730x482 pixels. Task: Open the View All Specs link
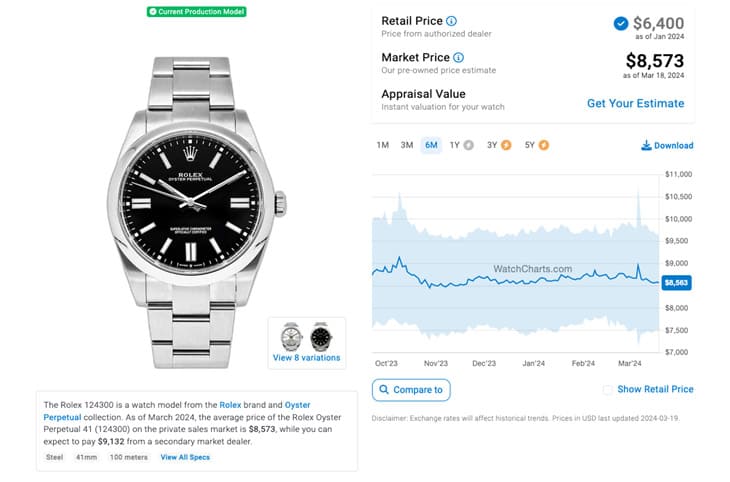coord(185,457)
